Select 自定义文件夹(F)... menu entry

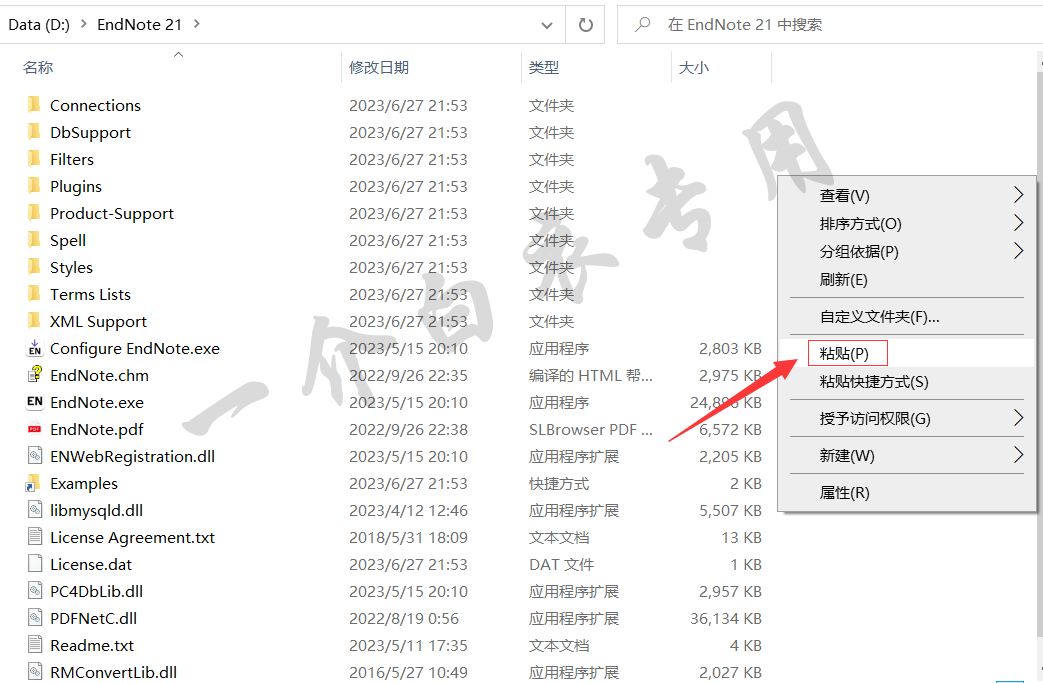pos(907,317)
